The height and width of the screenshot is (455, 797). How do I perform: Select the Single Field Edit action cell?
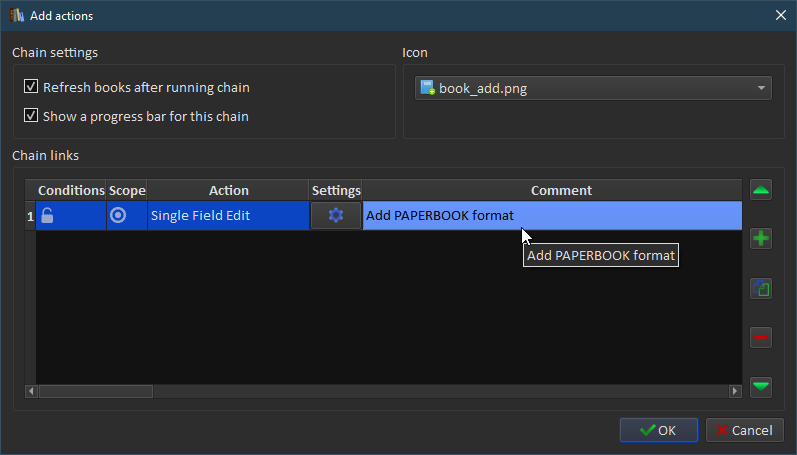(228, 216)
